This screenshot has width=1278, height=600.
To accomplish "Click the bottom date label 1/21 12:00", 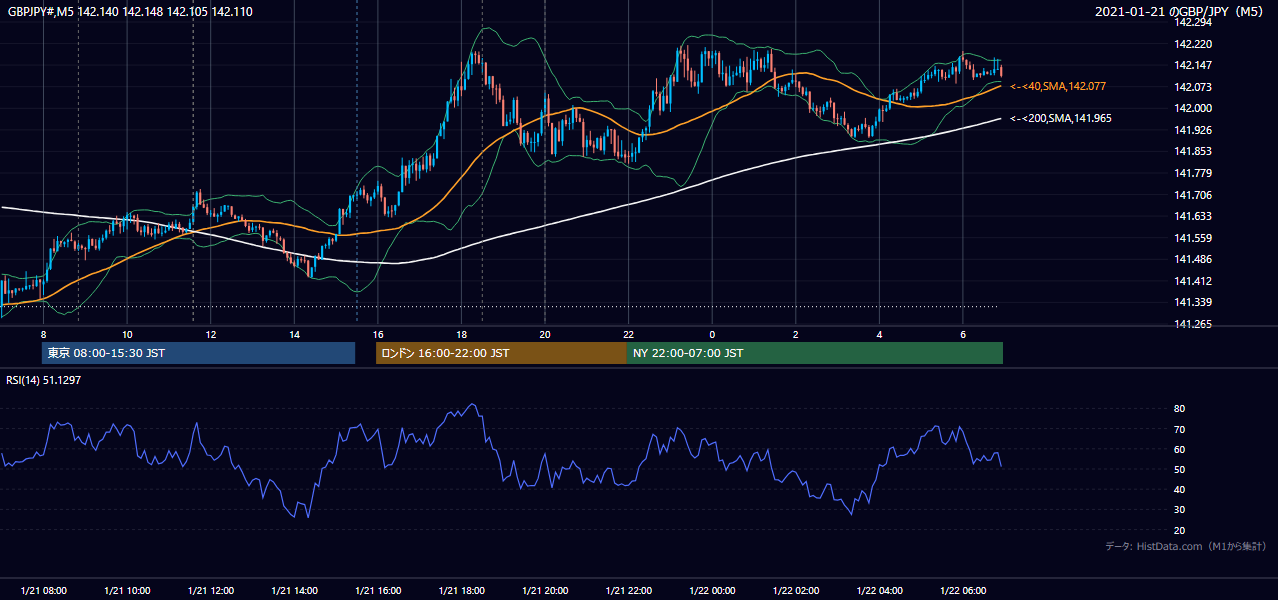I will pyautogui.click(x=210, y=590).
